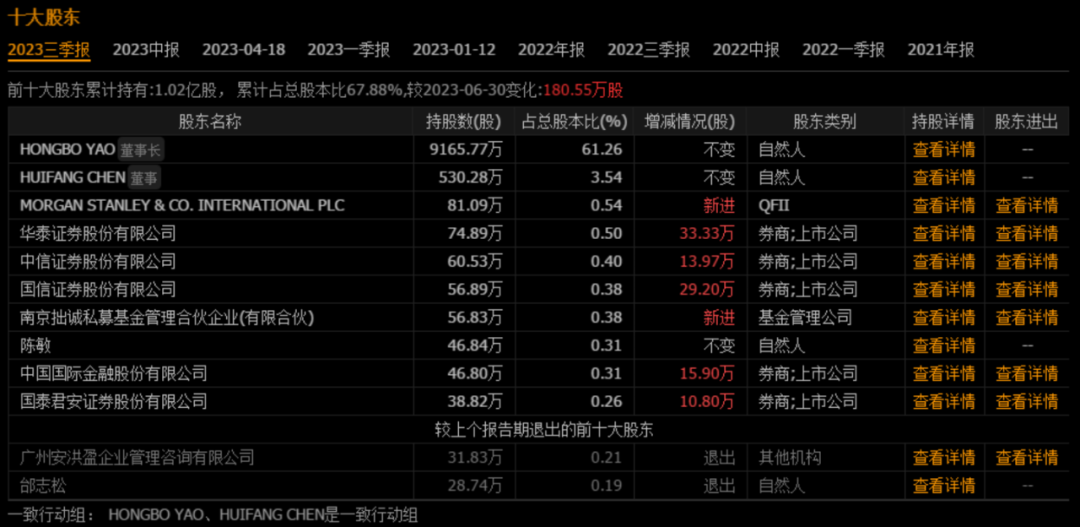This screenshot has width=1080, height=527.
Task: Click the 较上个报告期退出的前十大股东 subheading
Action: tap(544, 430)
